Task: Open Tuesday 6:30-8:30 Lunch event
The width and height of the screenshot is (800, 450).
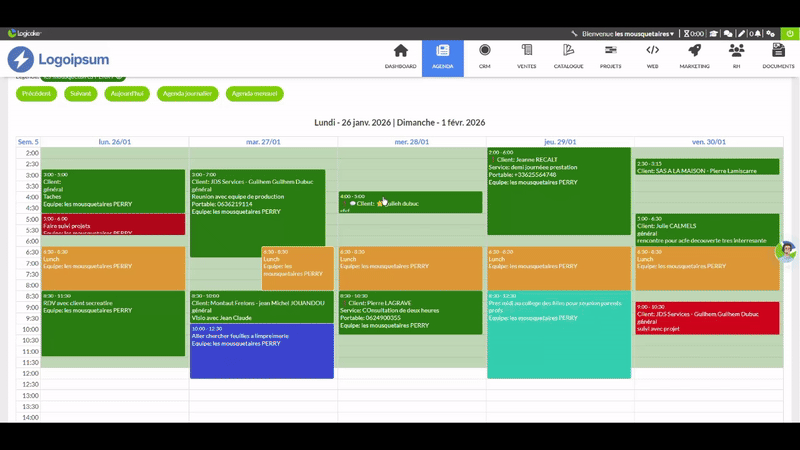Action: [x=298, y=269]
